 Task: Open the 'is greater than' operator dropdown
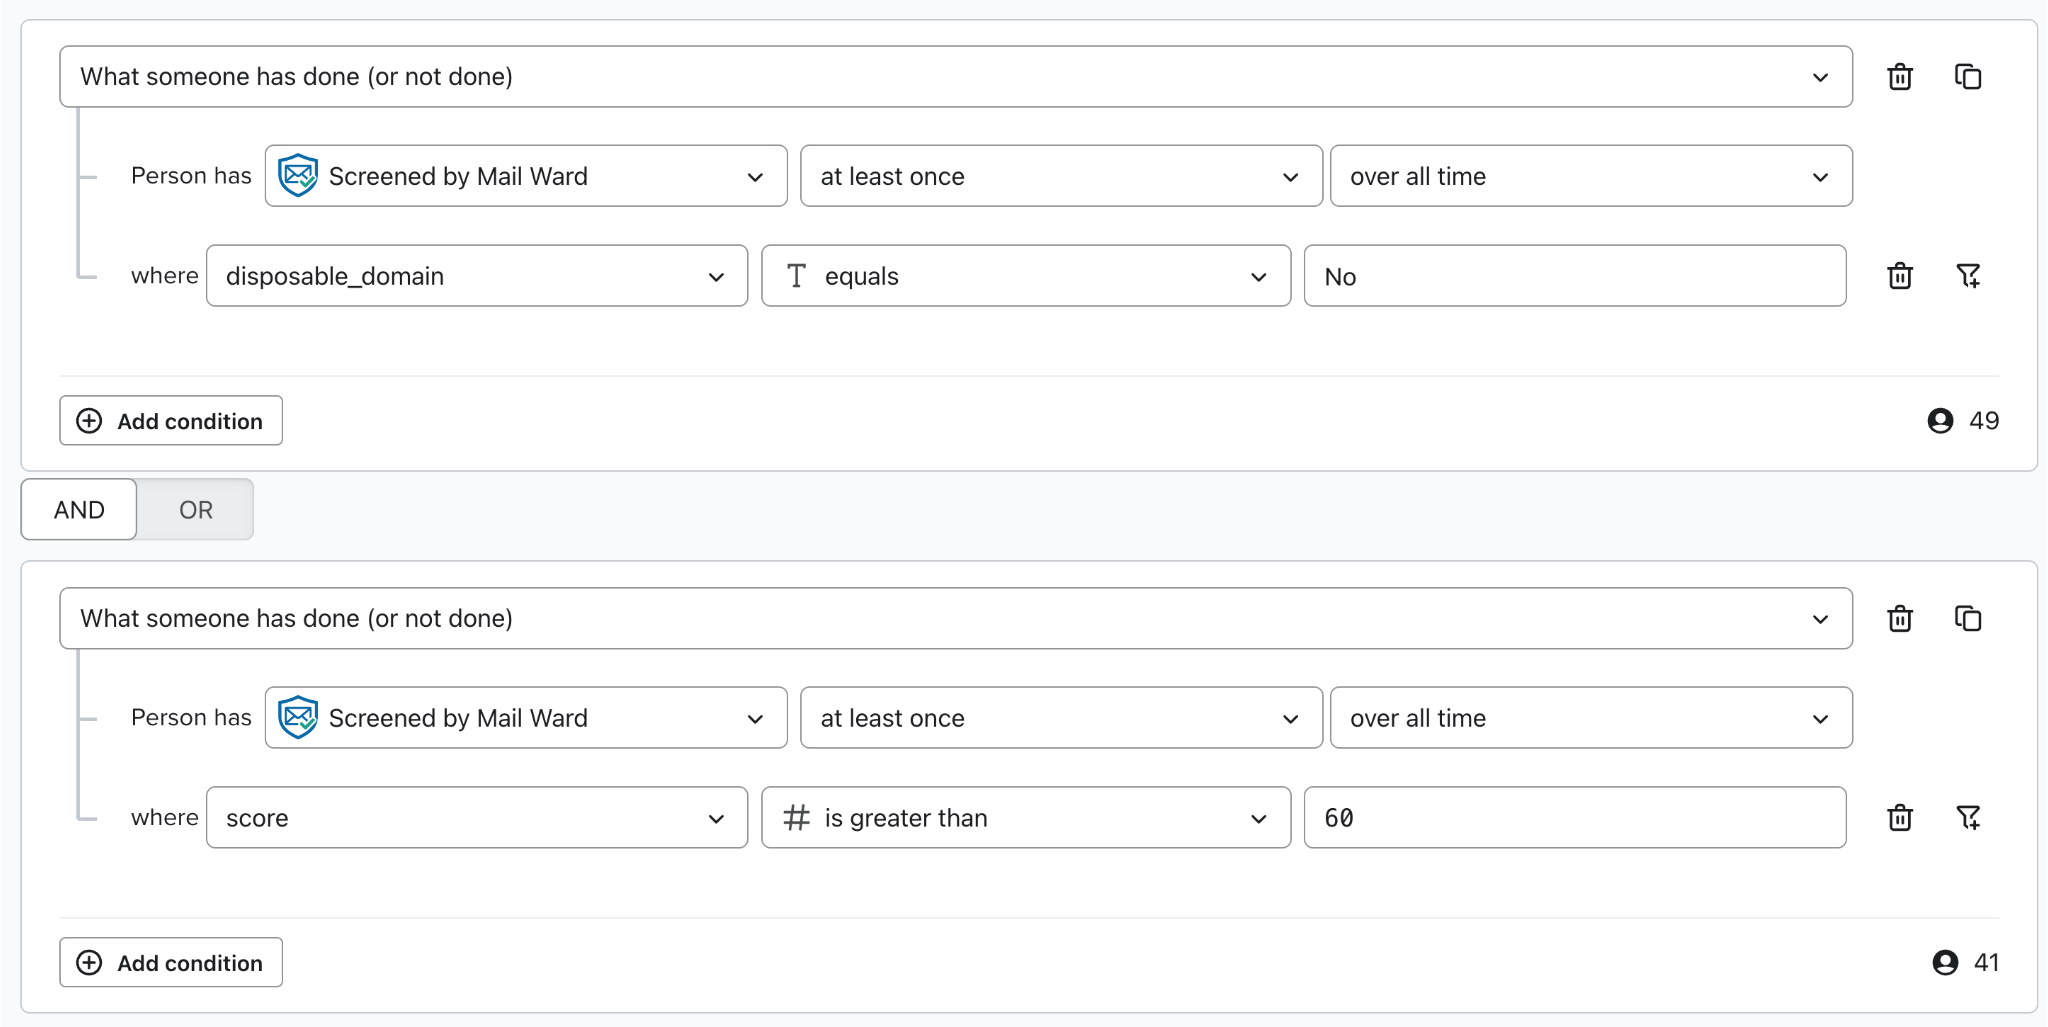click(1026, 818)
